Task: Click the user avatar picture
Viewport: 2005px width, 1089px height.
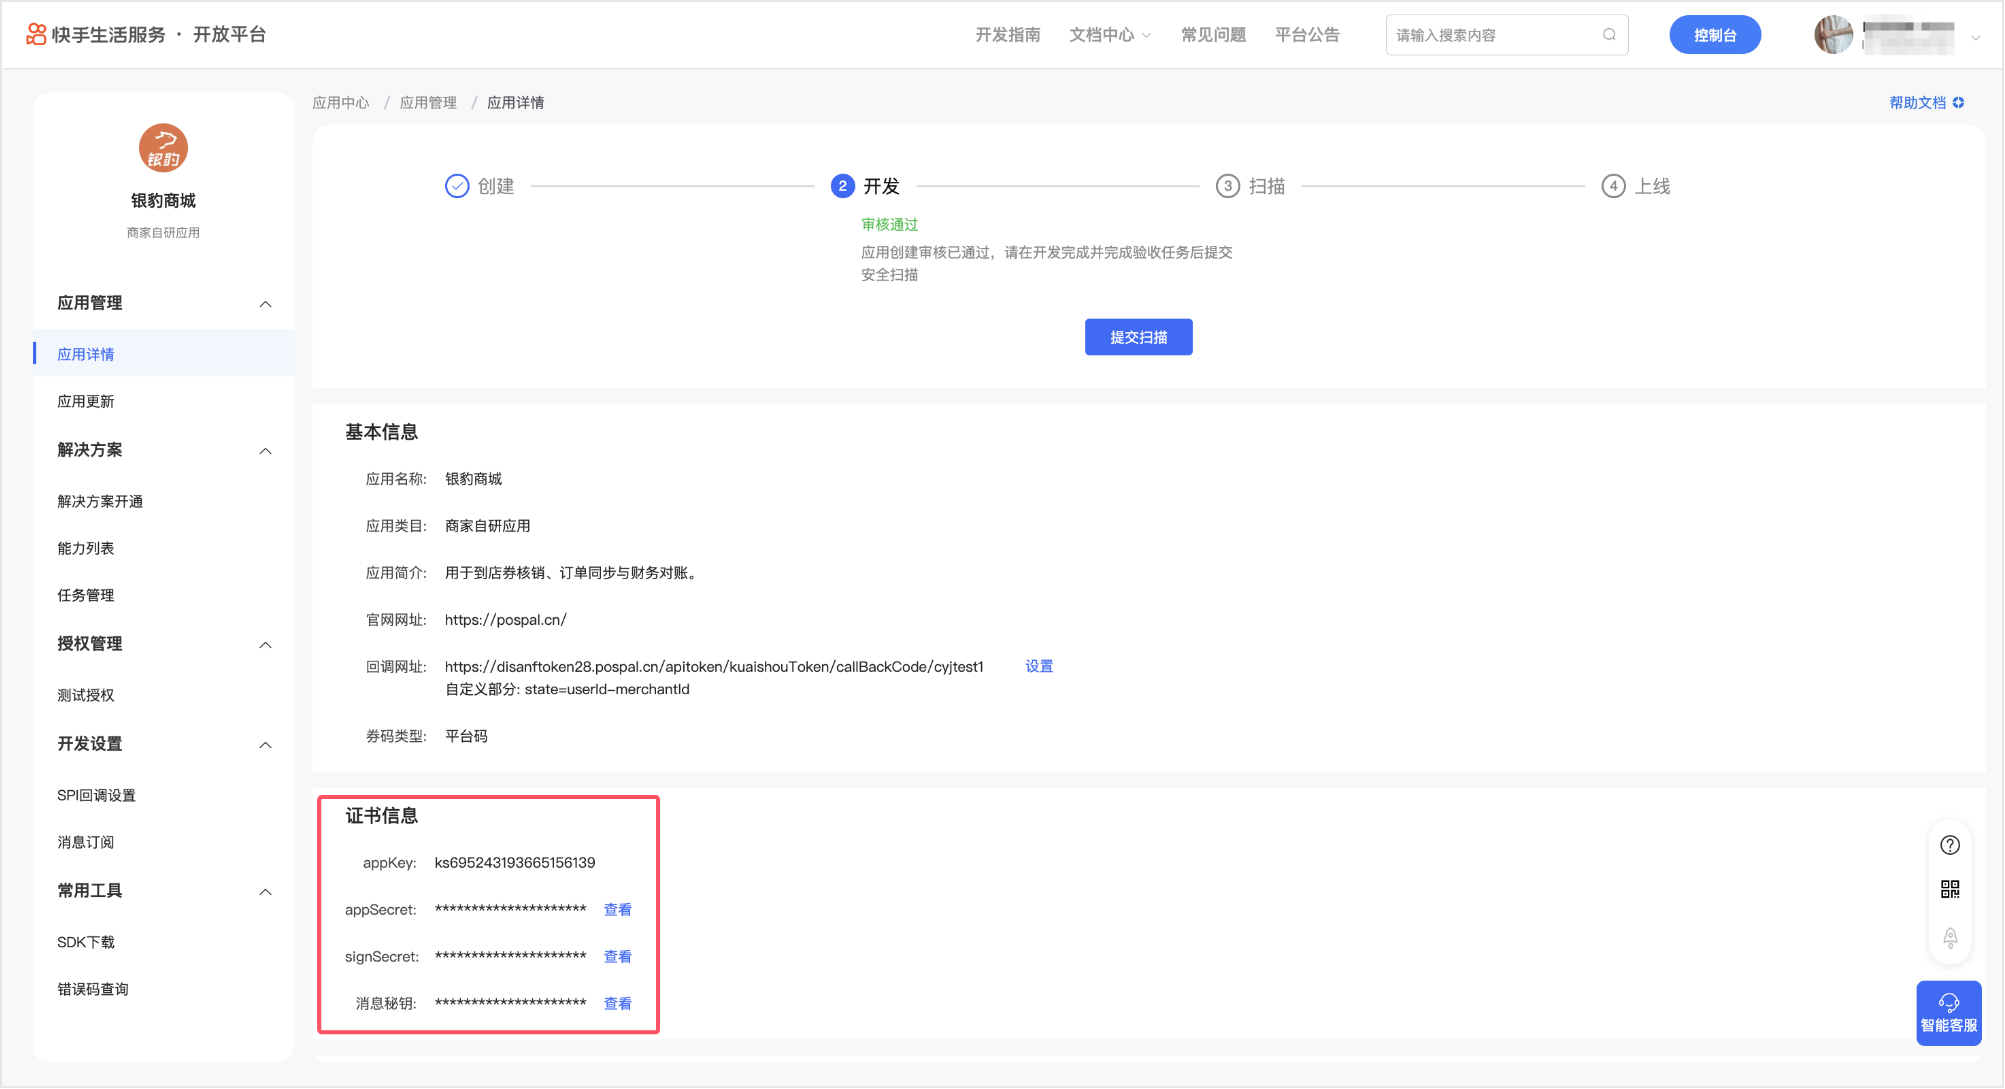Action: pos(1833,35)
